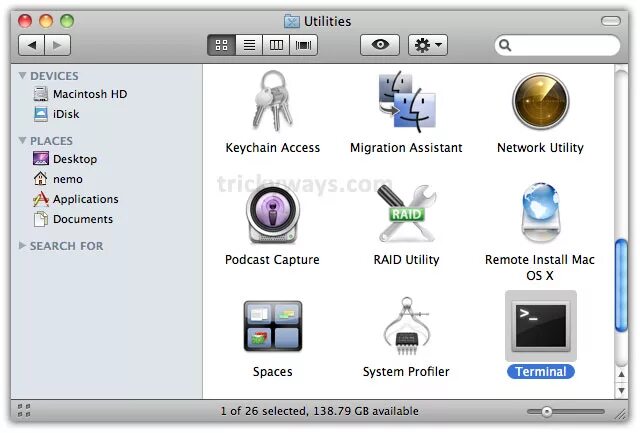
Task: Go back with the left arrow button
Action: tap(31, 45)
